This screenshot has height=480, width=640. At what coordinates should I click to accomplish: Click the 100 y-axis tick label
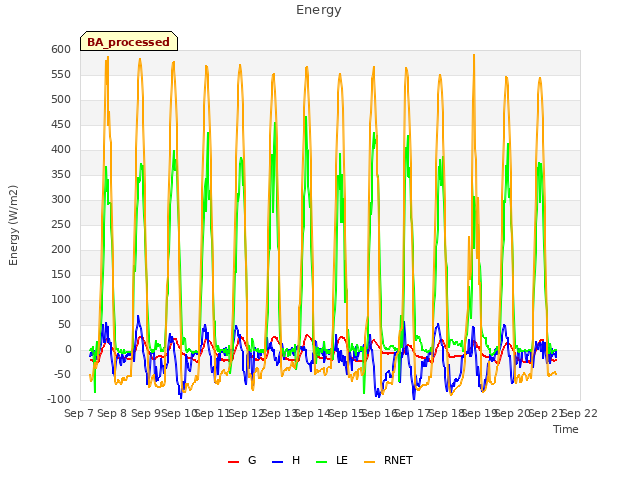click(61, 300)
